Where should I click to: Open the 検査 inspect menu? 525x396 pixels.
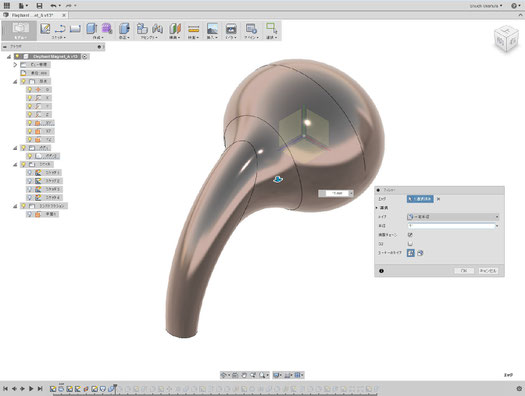pos(193,37)
